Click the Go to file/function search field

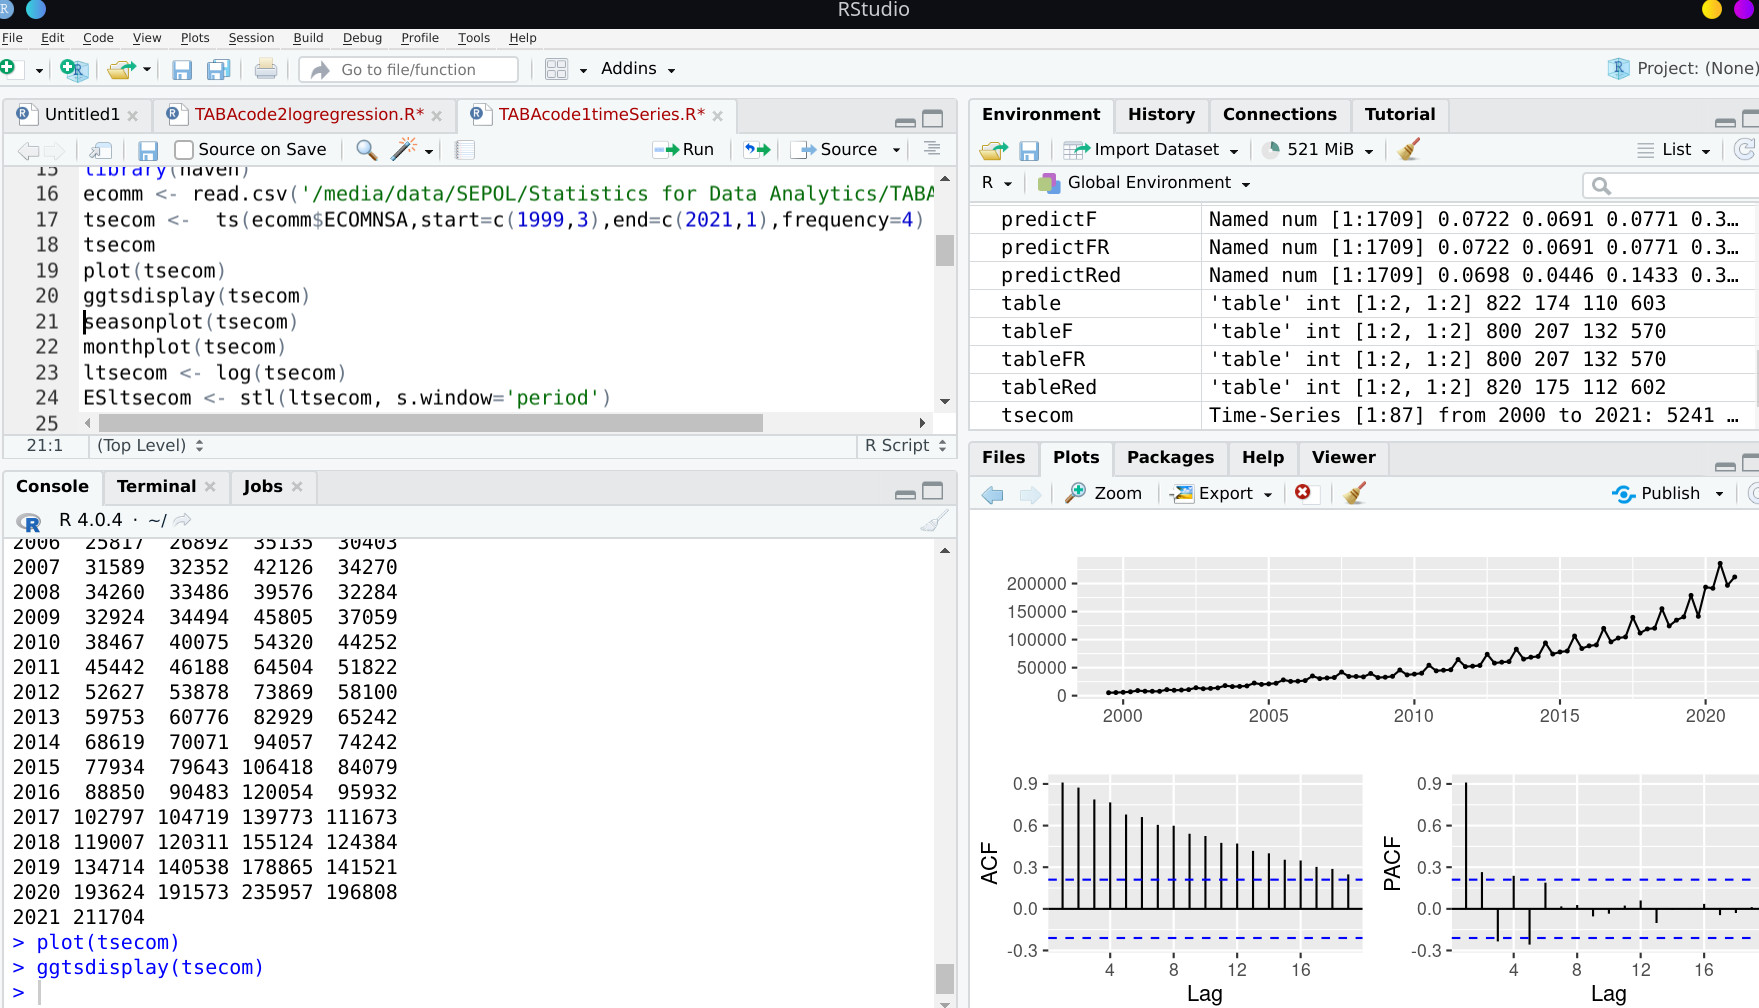(408, 69)
